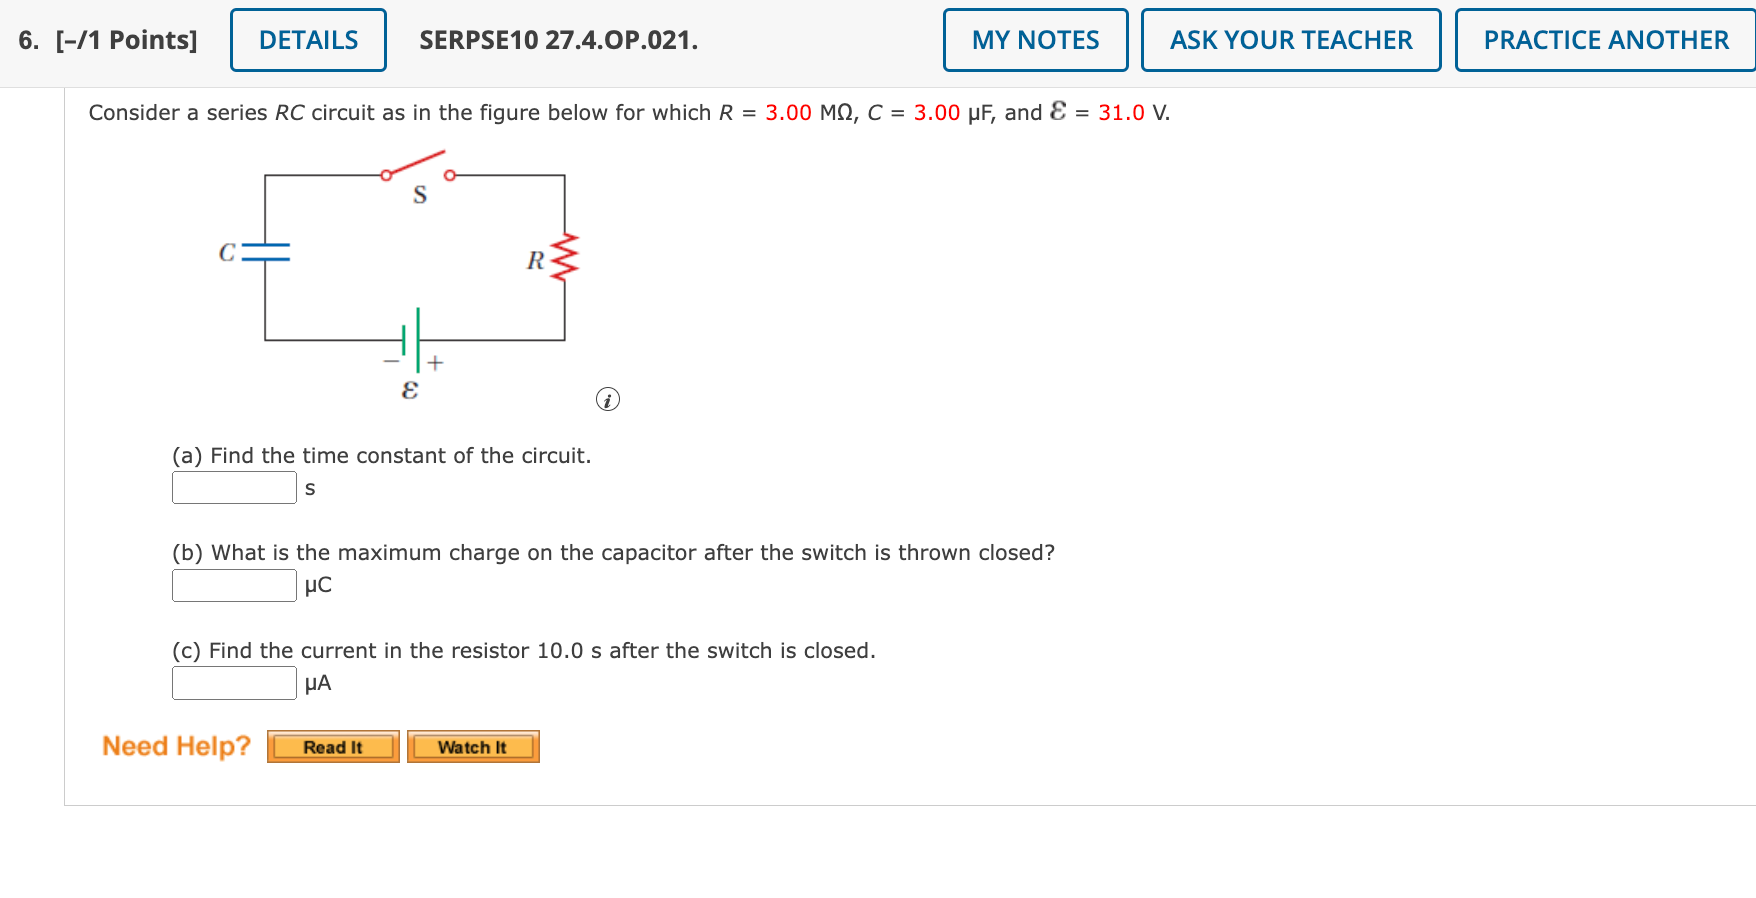Click the circuit figure info icon
This screenshot has height=898, width=1756.
(x=608, y=398)
